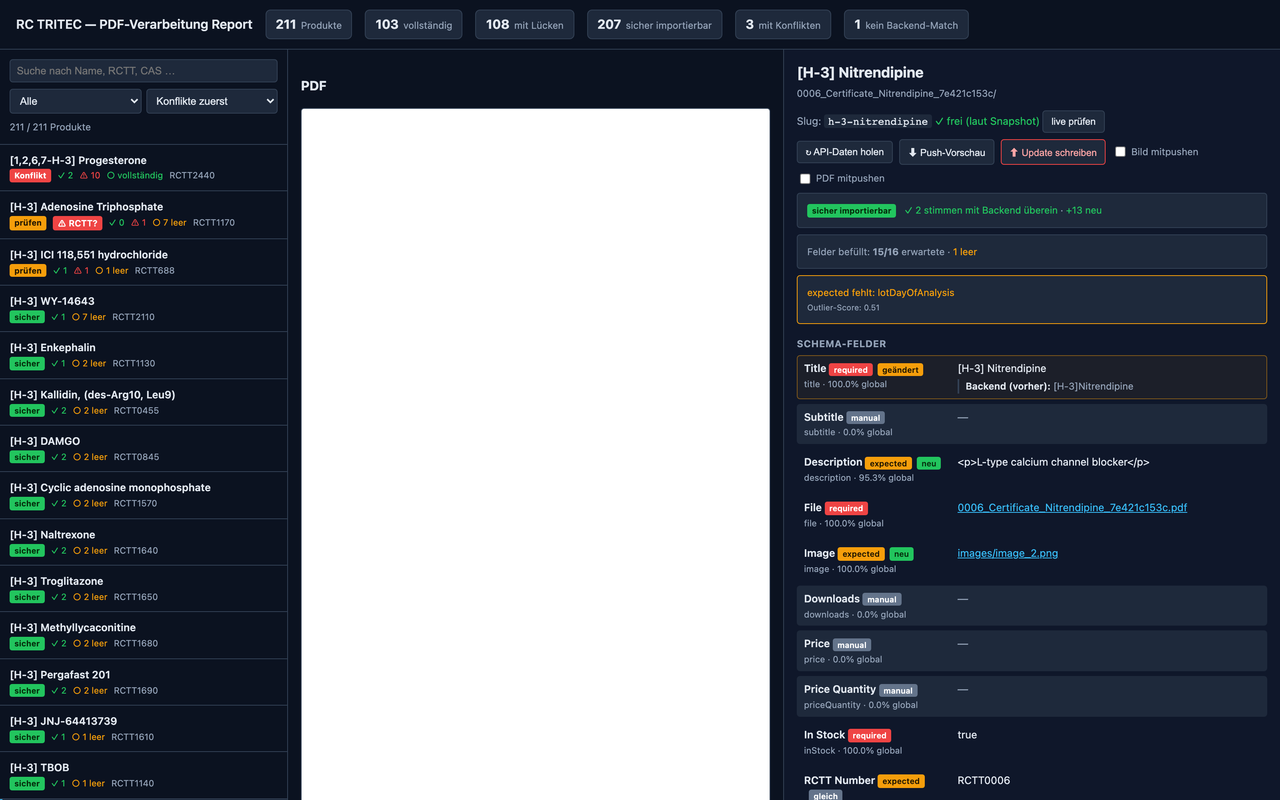
Task: Open the Nitrendipine certificate PDF link
Action: [1072, 508]
